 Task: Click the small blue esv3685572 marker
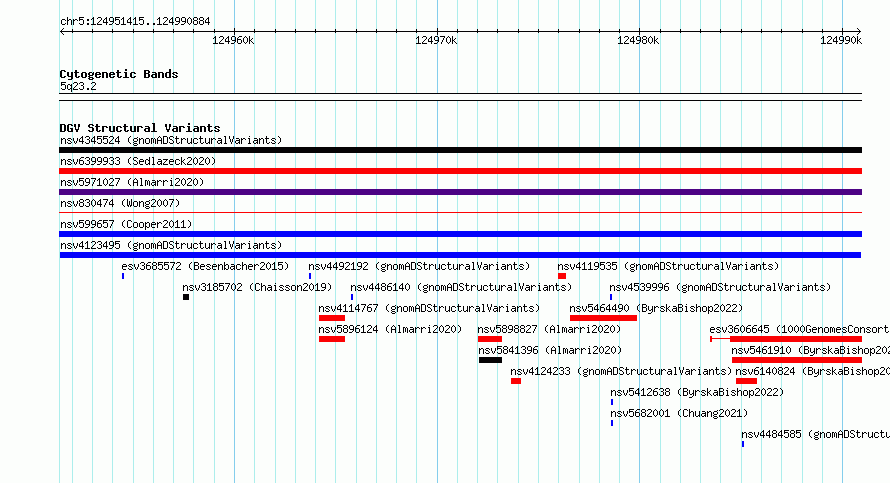123,276
